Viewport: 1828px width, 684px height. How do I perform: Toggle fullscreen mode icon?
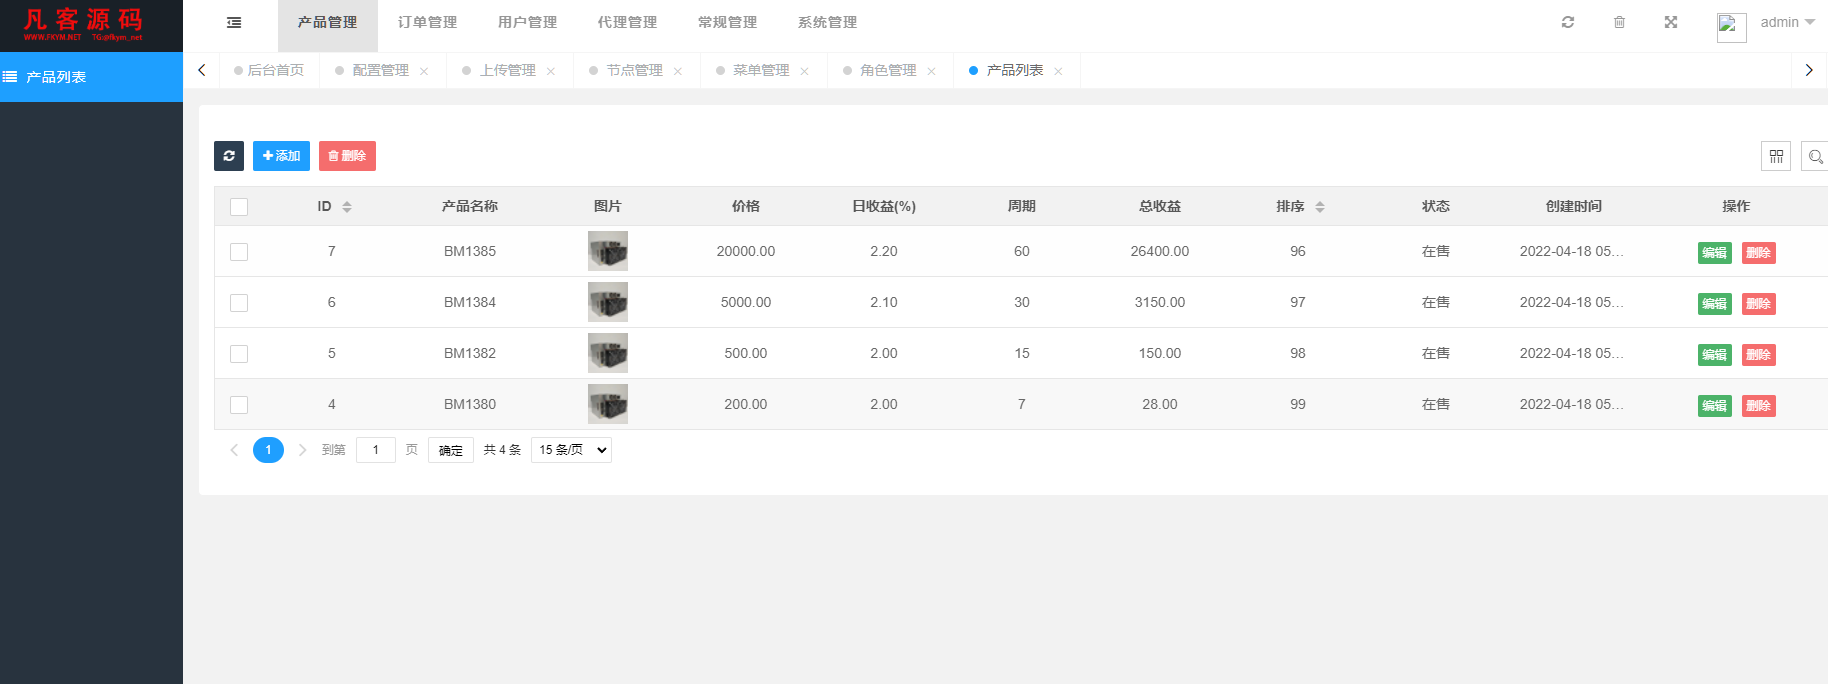coord(1671,22)
